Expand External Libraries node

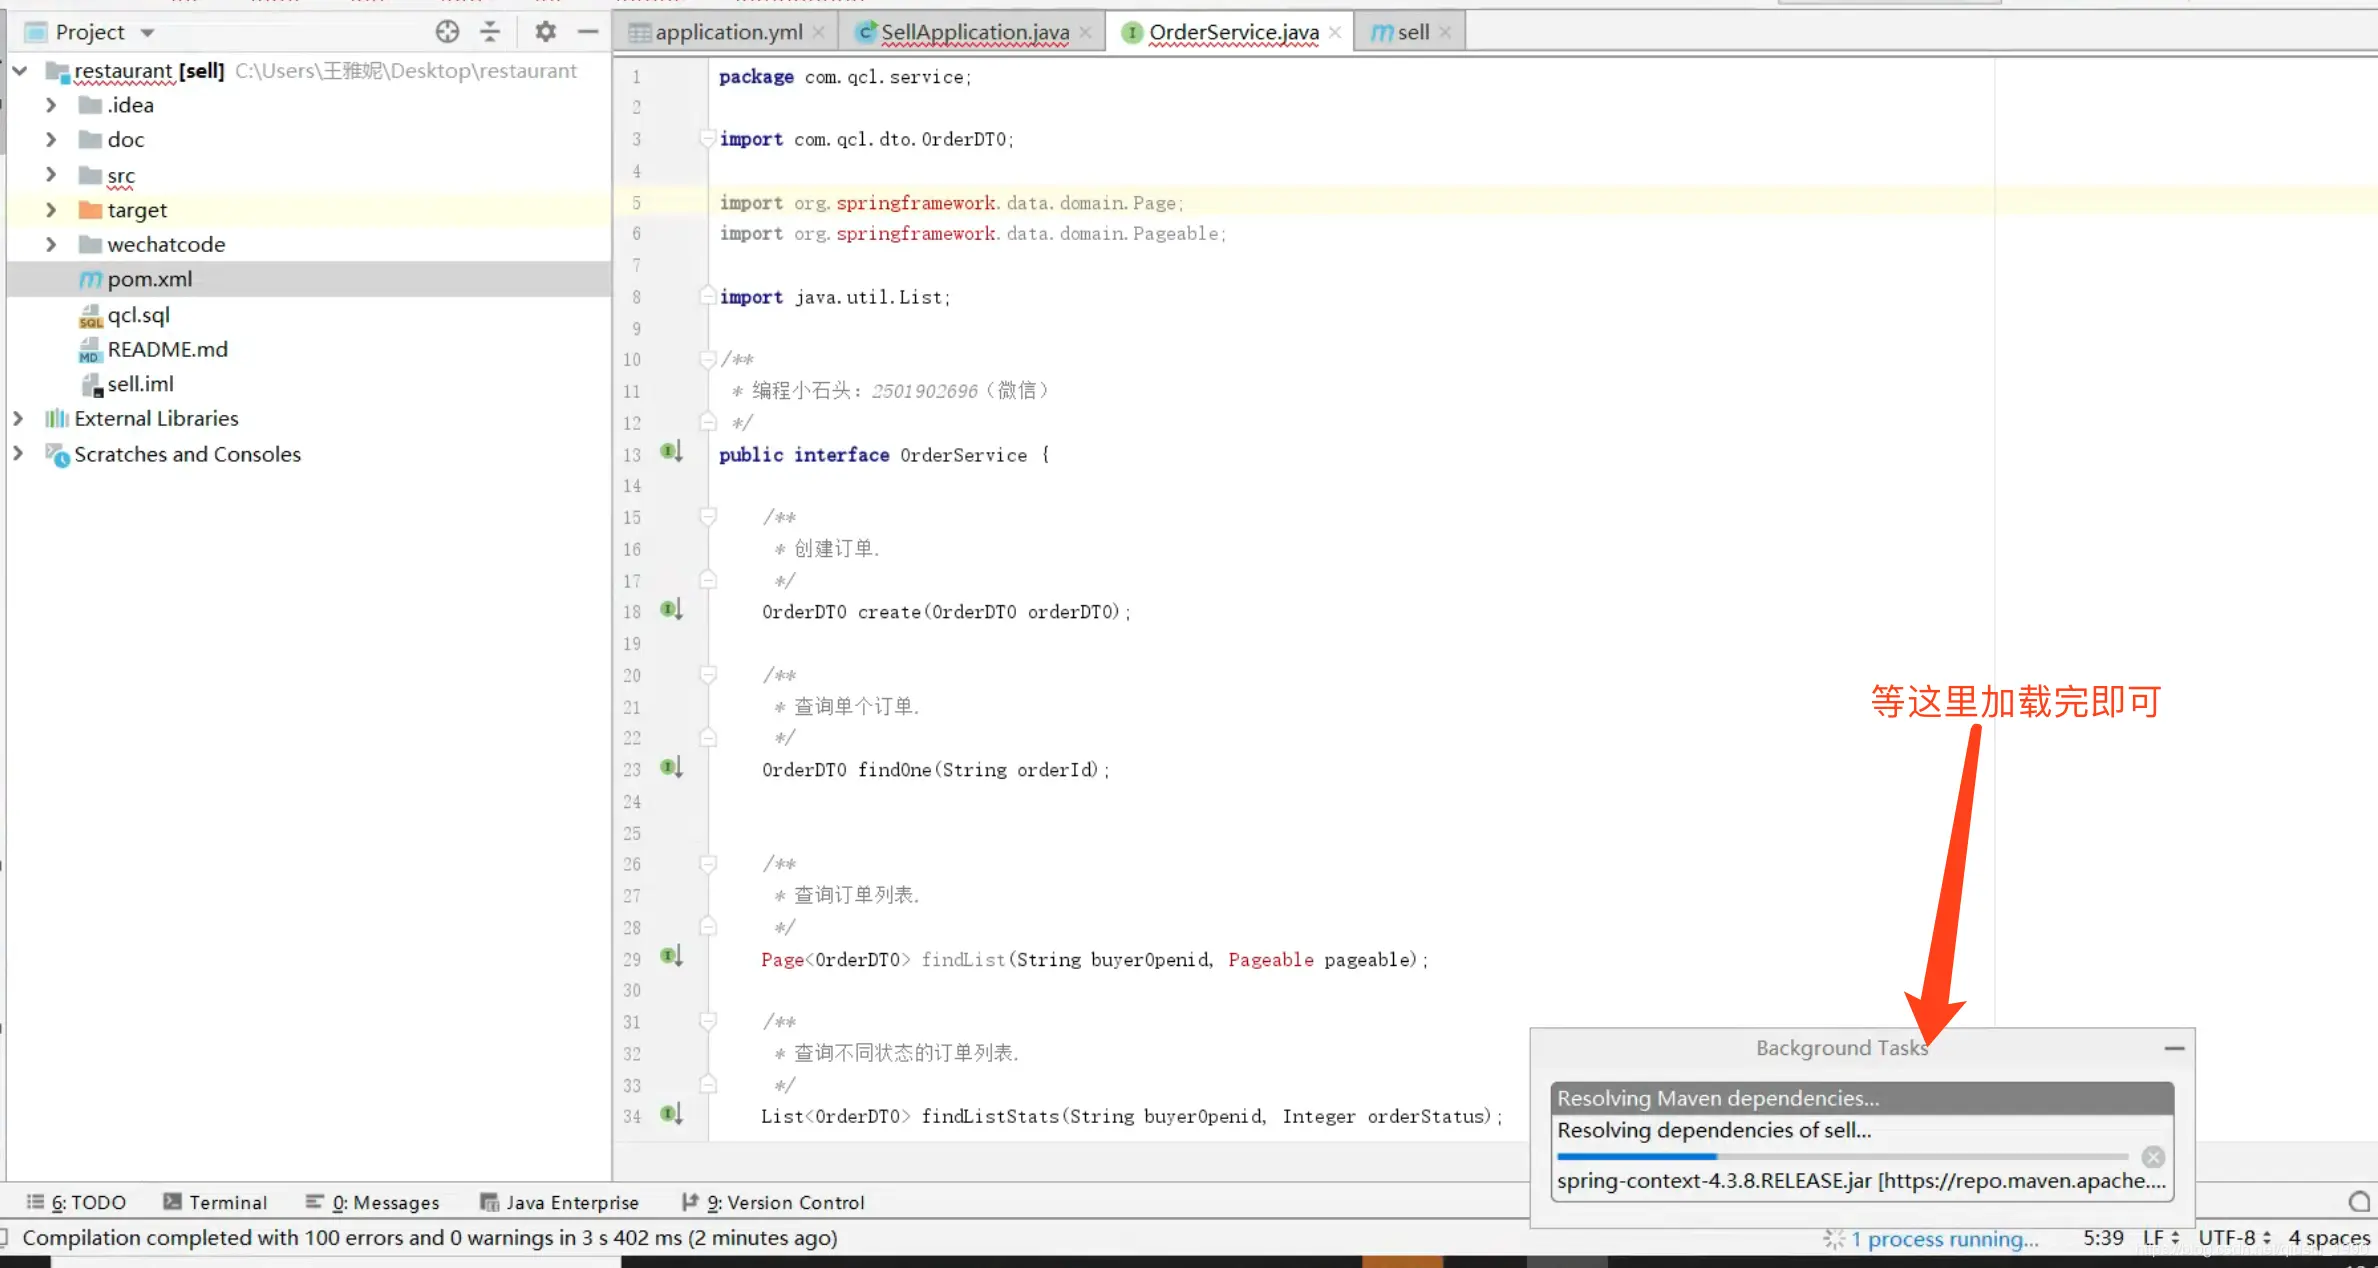point(18,418)
